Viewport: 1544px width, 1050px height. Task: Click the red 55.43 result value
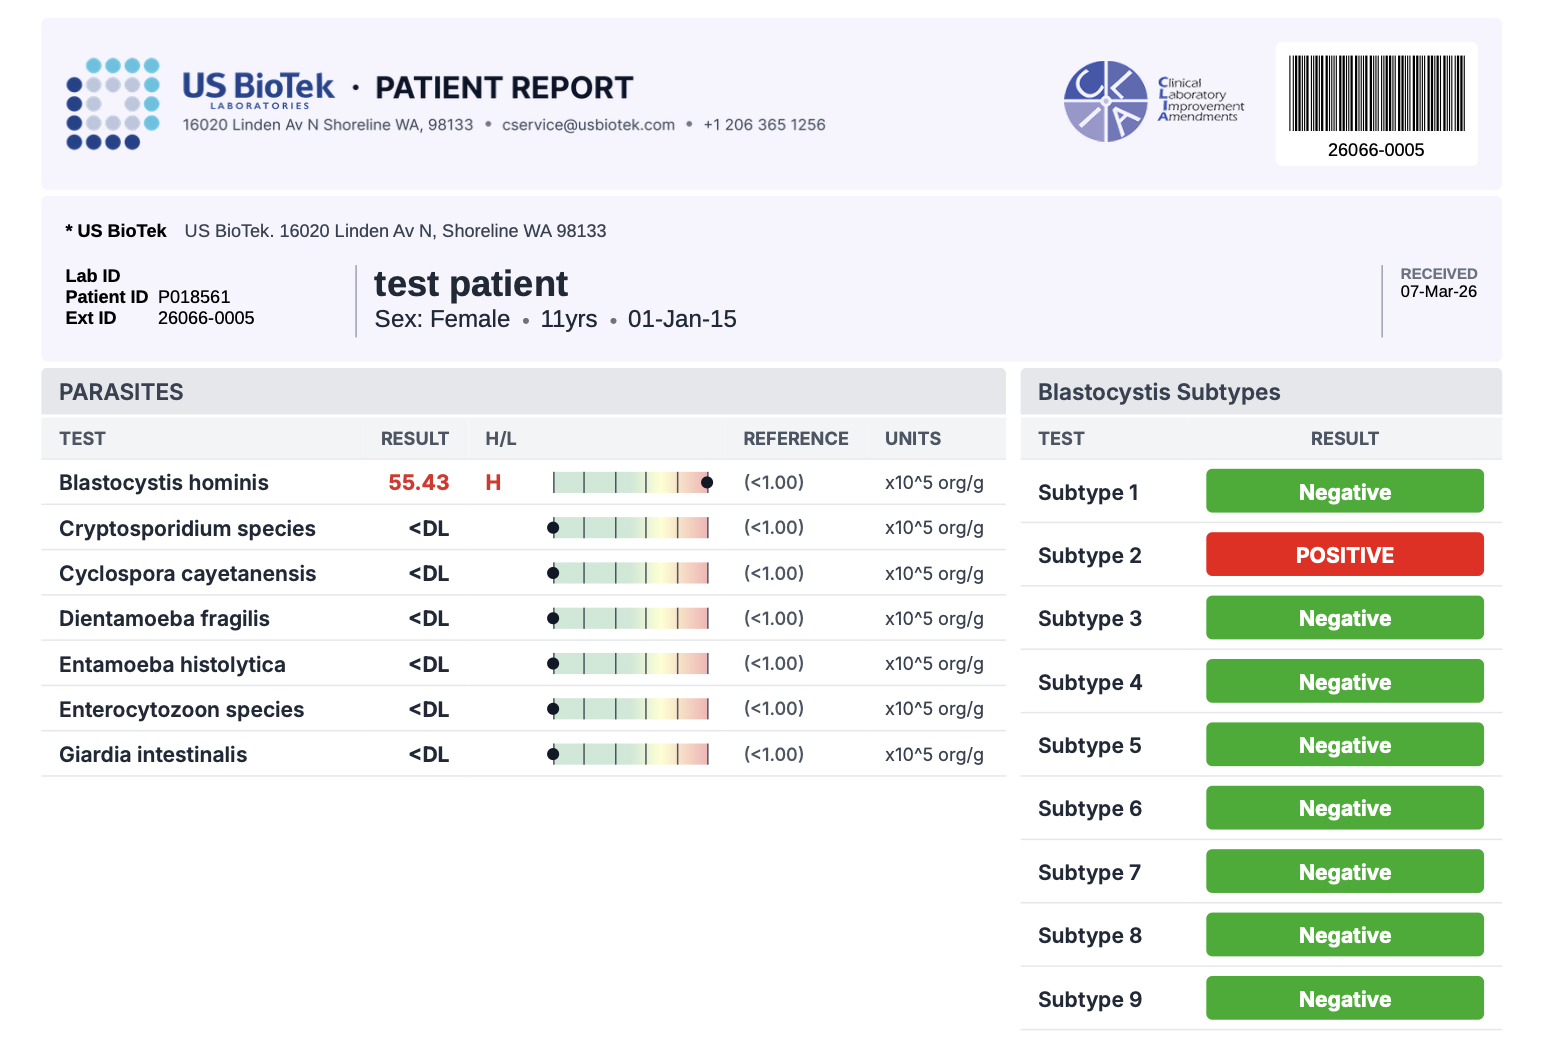(x=418, y=483)
